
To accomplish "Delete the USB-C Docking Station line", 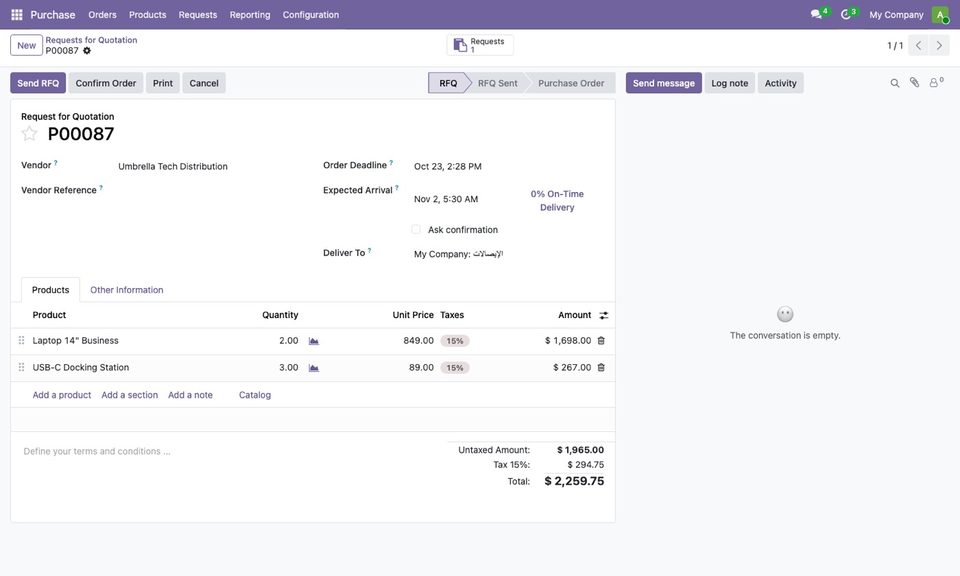I will tap(601, 367).
